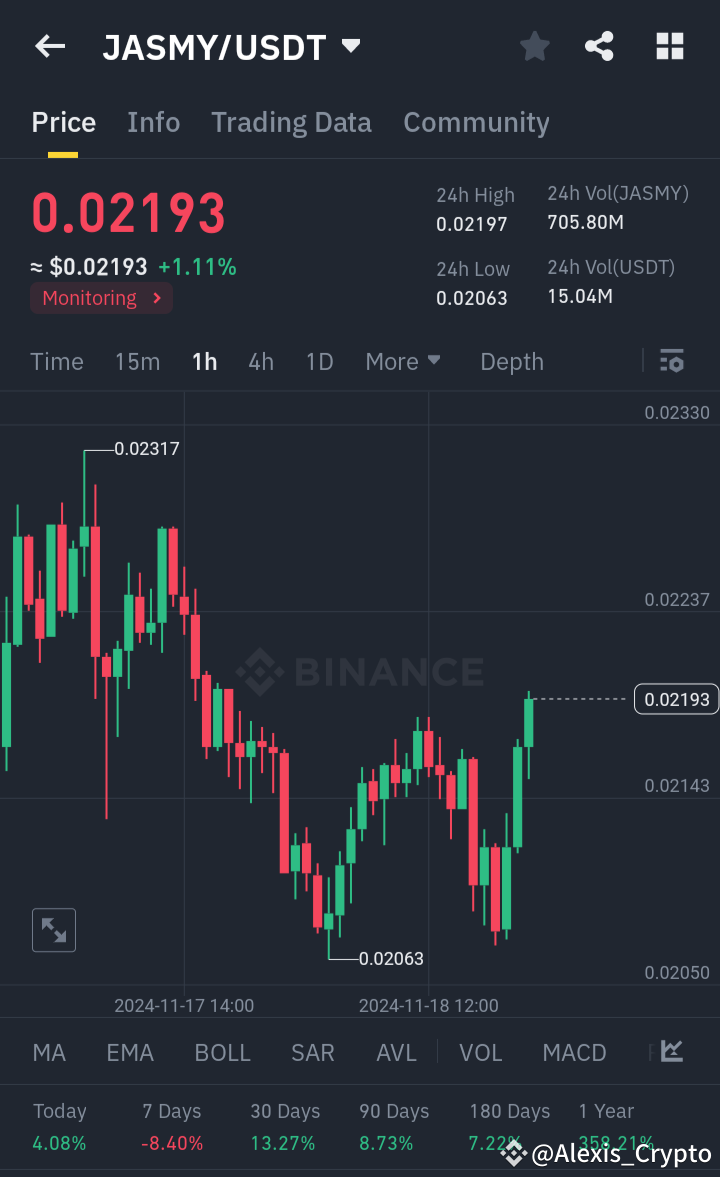Open the Community tab
Screen dimensions: 720x1177
(x=476, y=122)
